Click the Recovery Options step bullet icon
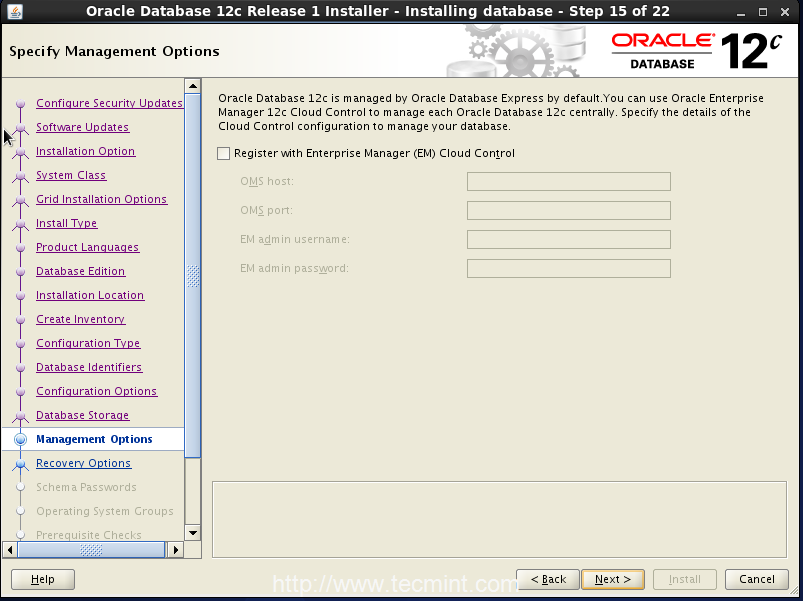The height and width of the screenshot is (601, 803). click(x=20, y=464)
